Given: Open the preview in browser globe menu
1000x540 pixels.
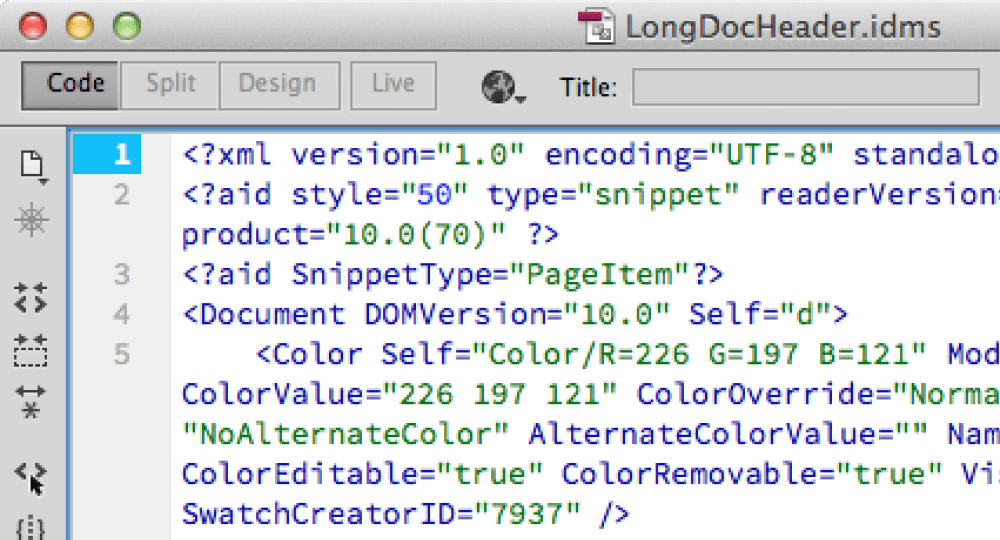Looking at the screenshot, I should click(503, 87).
